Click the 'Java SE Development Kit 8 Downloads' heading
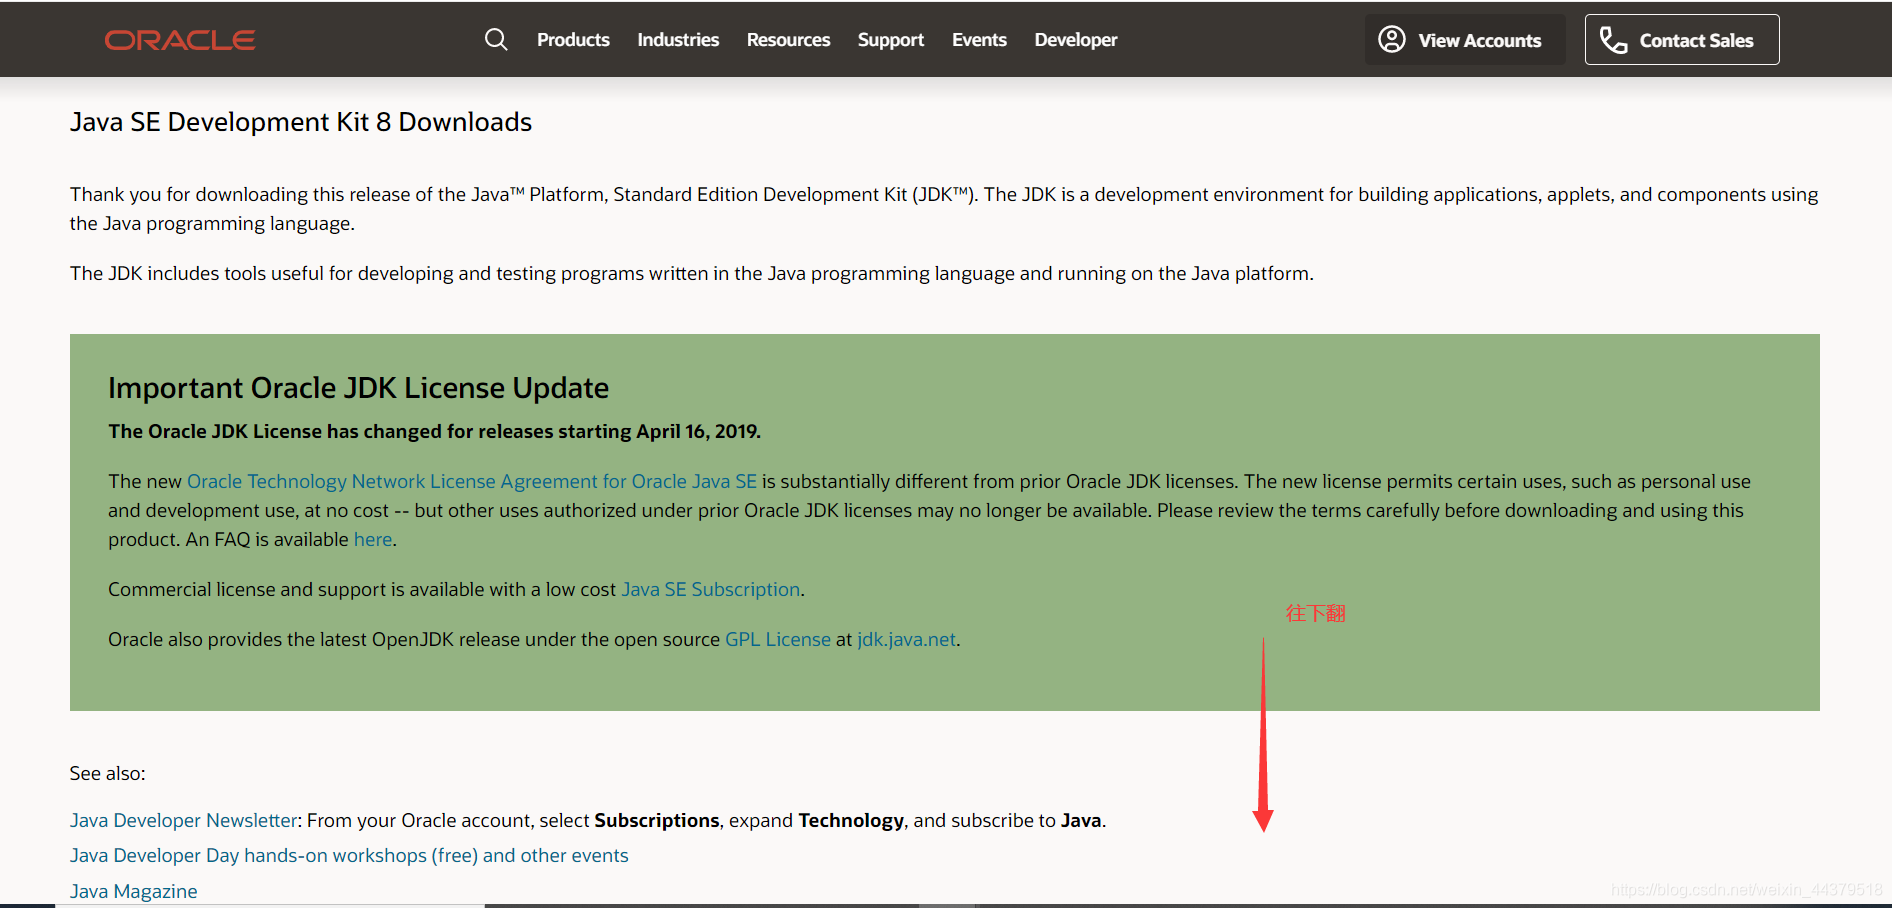Image resolution: width=1892 pixels, height=908 pixels. tap(301, 122)
